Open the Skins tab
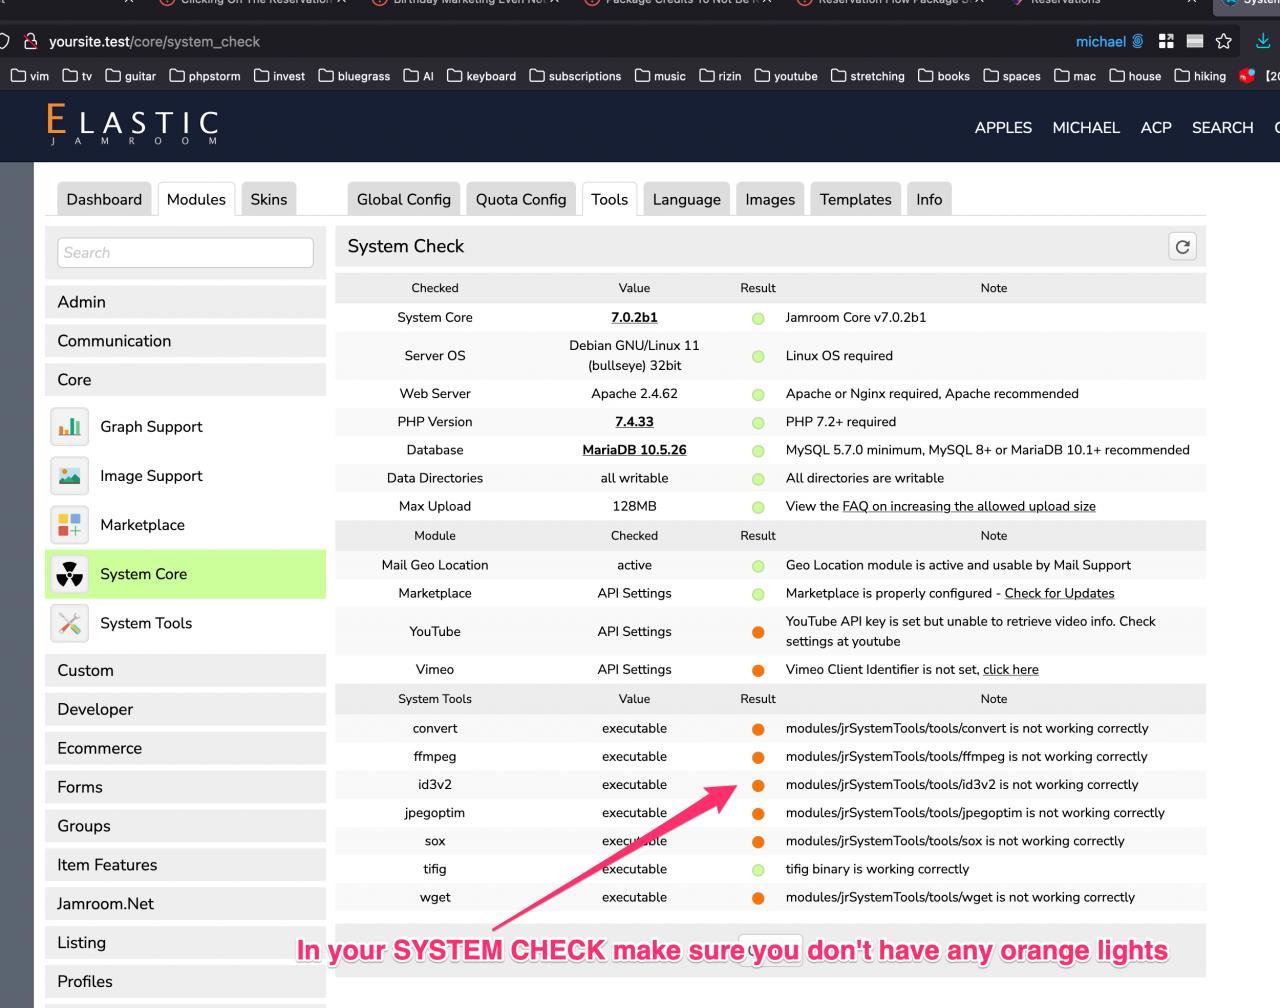Viewport: 1280px width, 1008px height. tap(268, 199)
